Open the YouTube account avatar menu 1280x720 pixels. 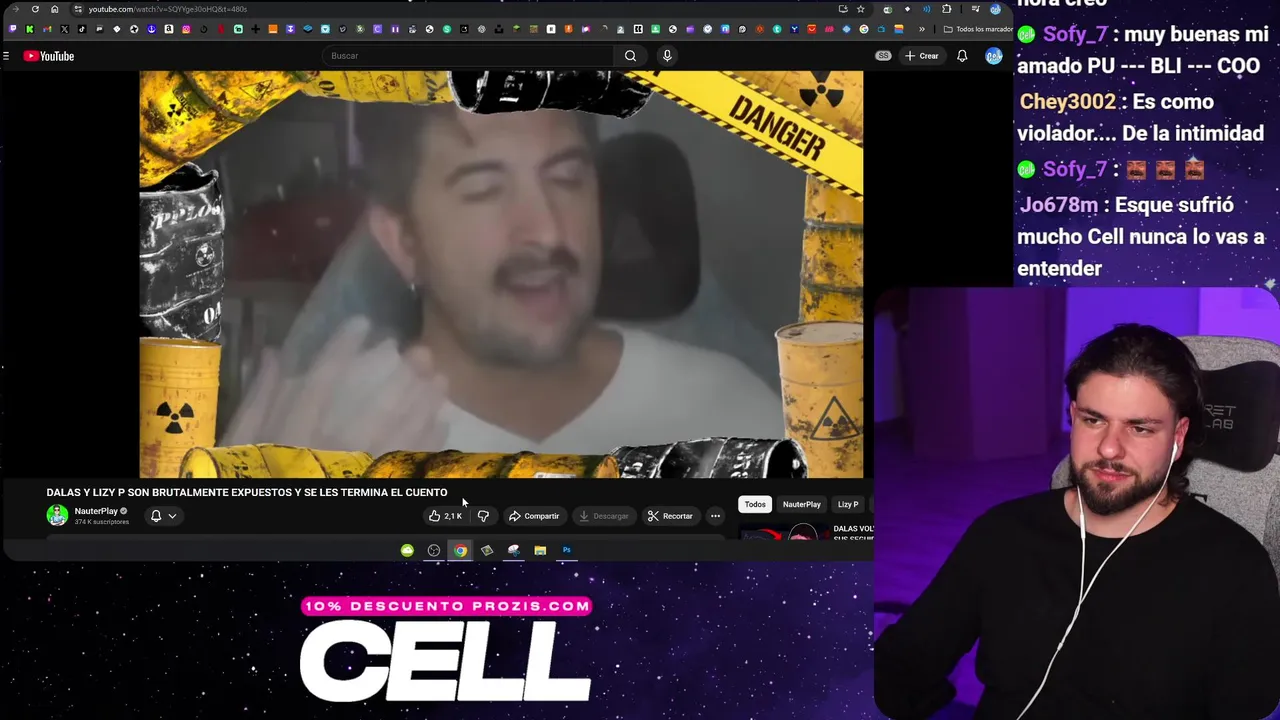pos(994,56)
